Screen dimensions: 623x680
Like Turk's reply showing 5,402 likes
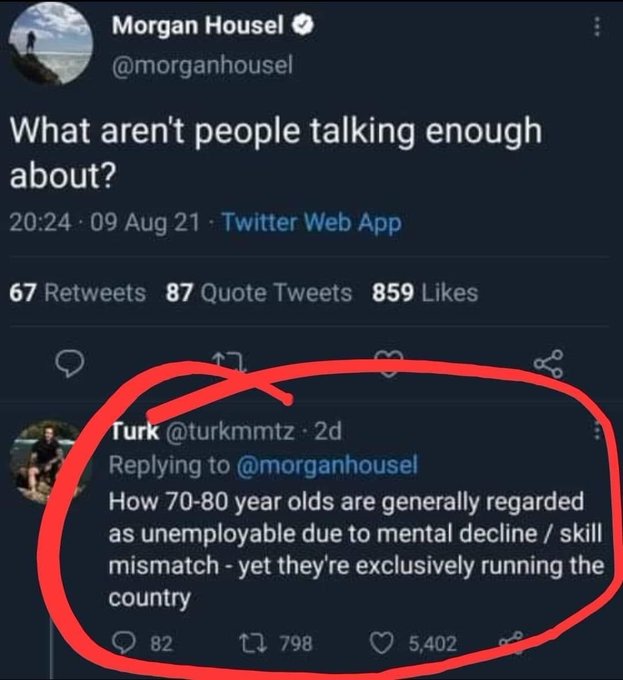click(382, 643)
